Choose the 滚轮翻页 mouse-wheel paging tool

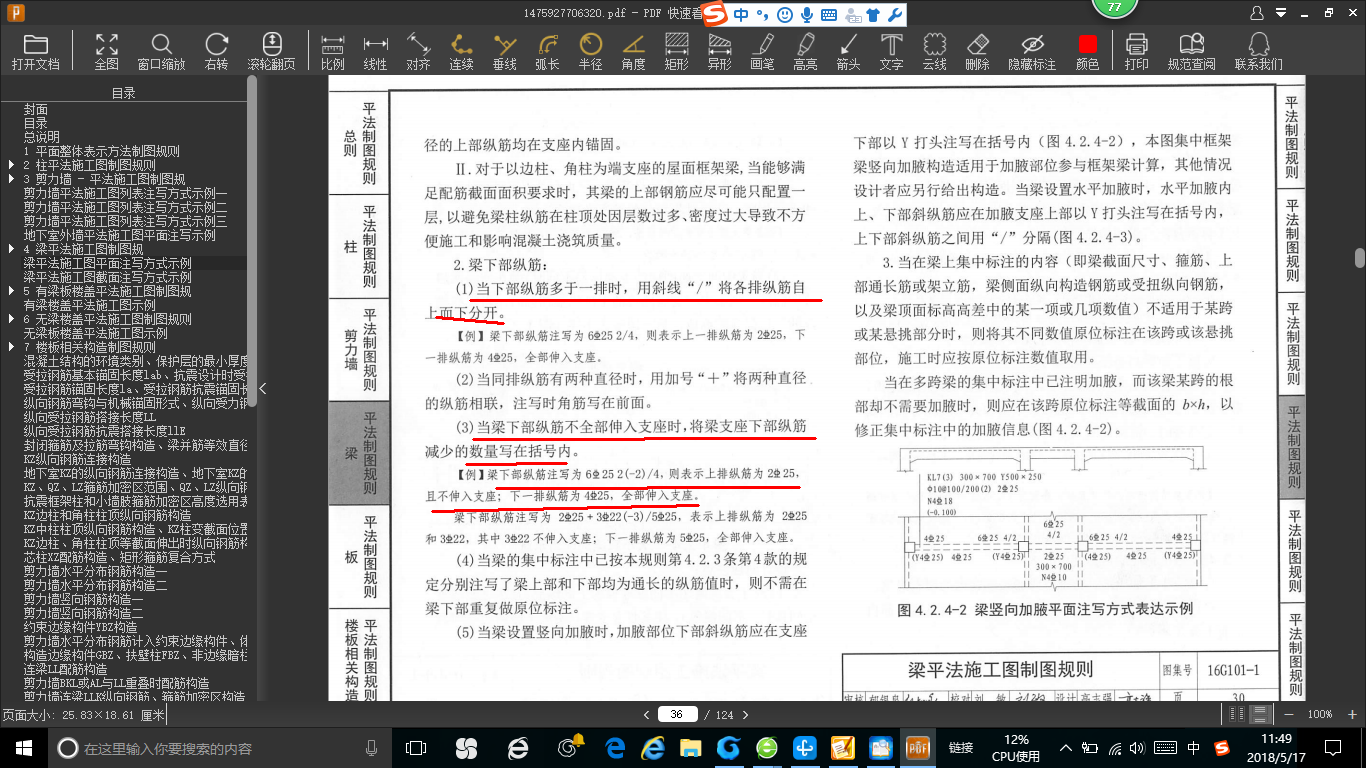tap(271, 51)
